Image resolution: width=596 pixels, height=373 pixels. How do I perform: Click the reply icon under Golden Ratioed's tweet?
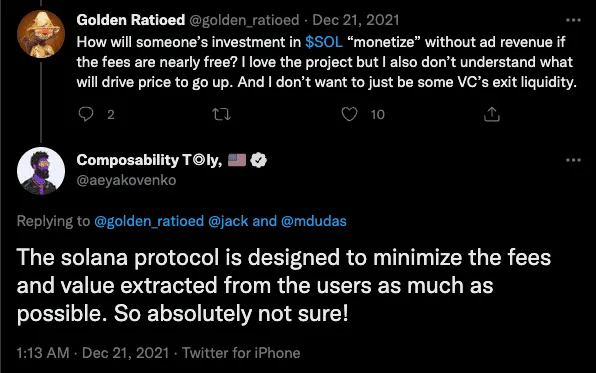pos(86,114)
